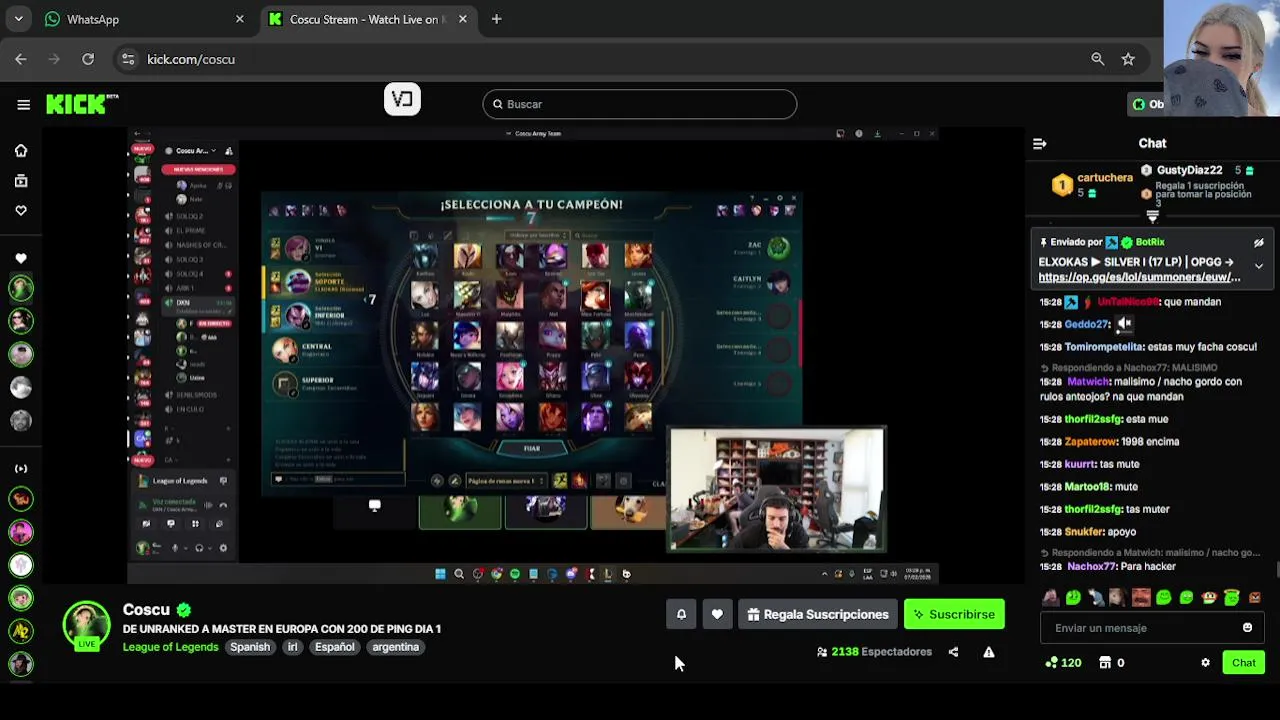This screenshot has width=1280, height=720.
Task: Open Windows Start button in streamed taskbar
Action: pos(440,574)
